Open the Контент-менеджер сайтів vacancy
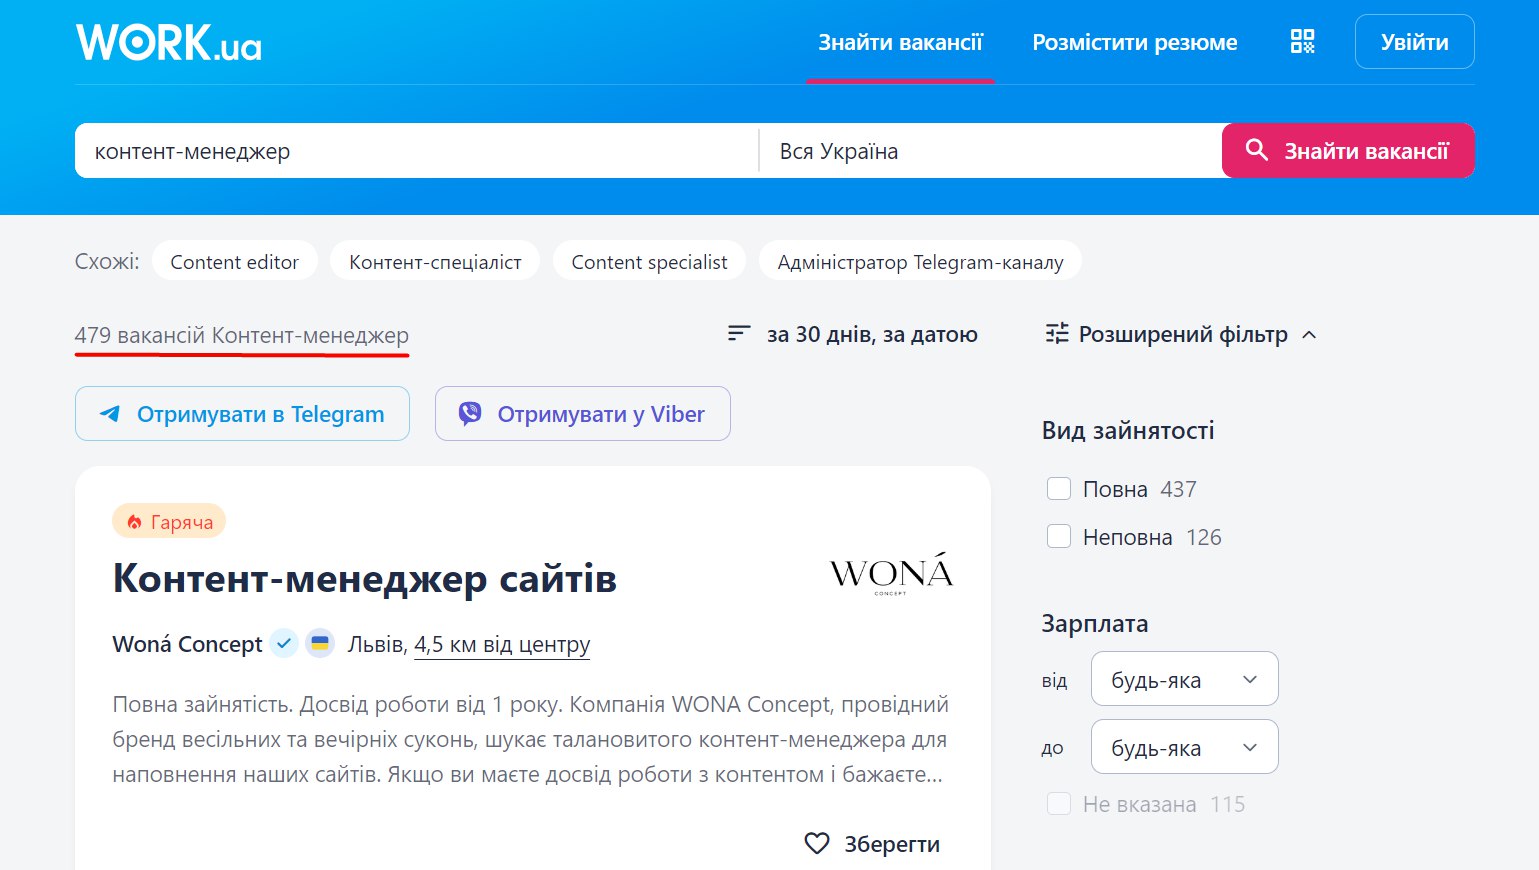 364,579
